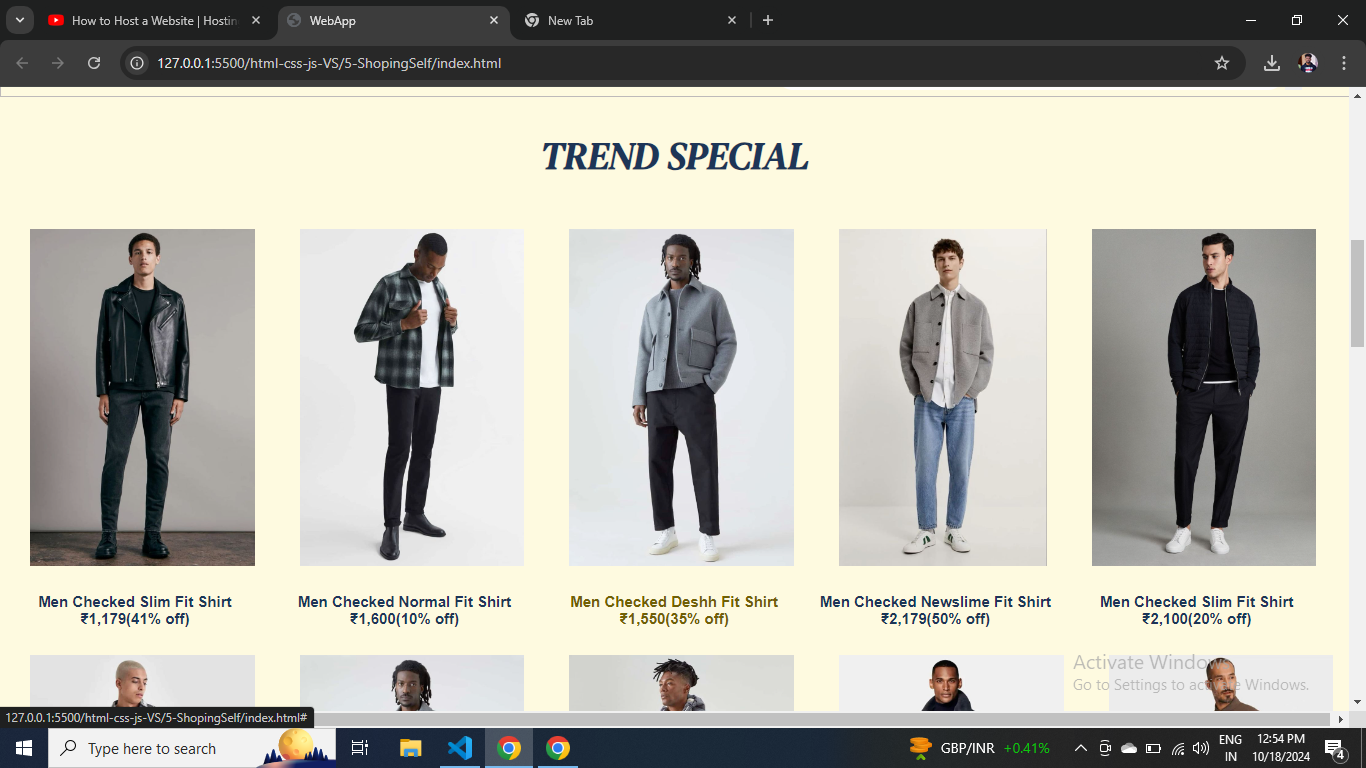Open the Chrome downloads icon

coord(1272,63)
